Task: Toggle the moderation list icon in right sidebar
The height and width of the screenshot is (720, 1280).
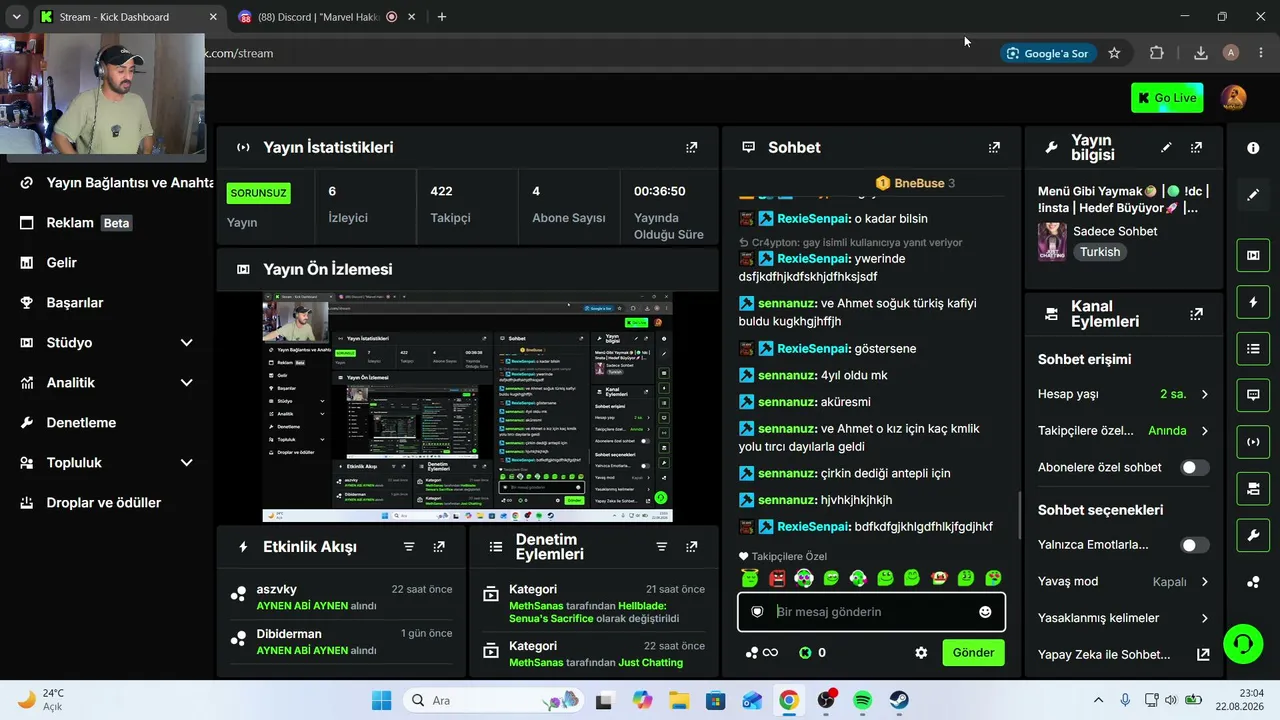Action: (1253, 349)
